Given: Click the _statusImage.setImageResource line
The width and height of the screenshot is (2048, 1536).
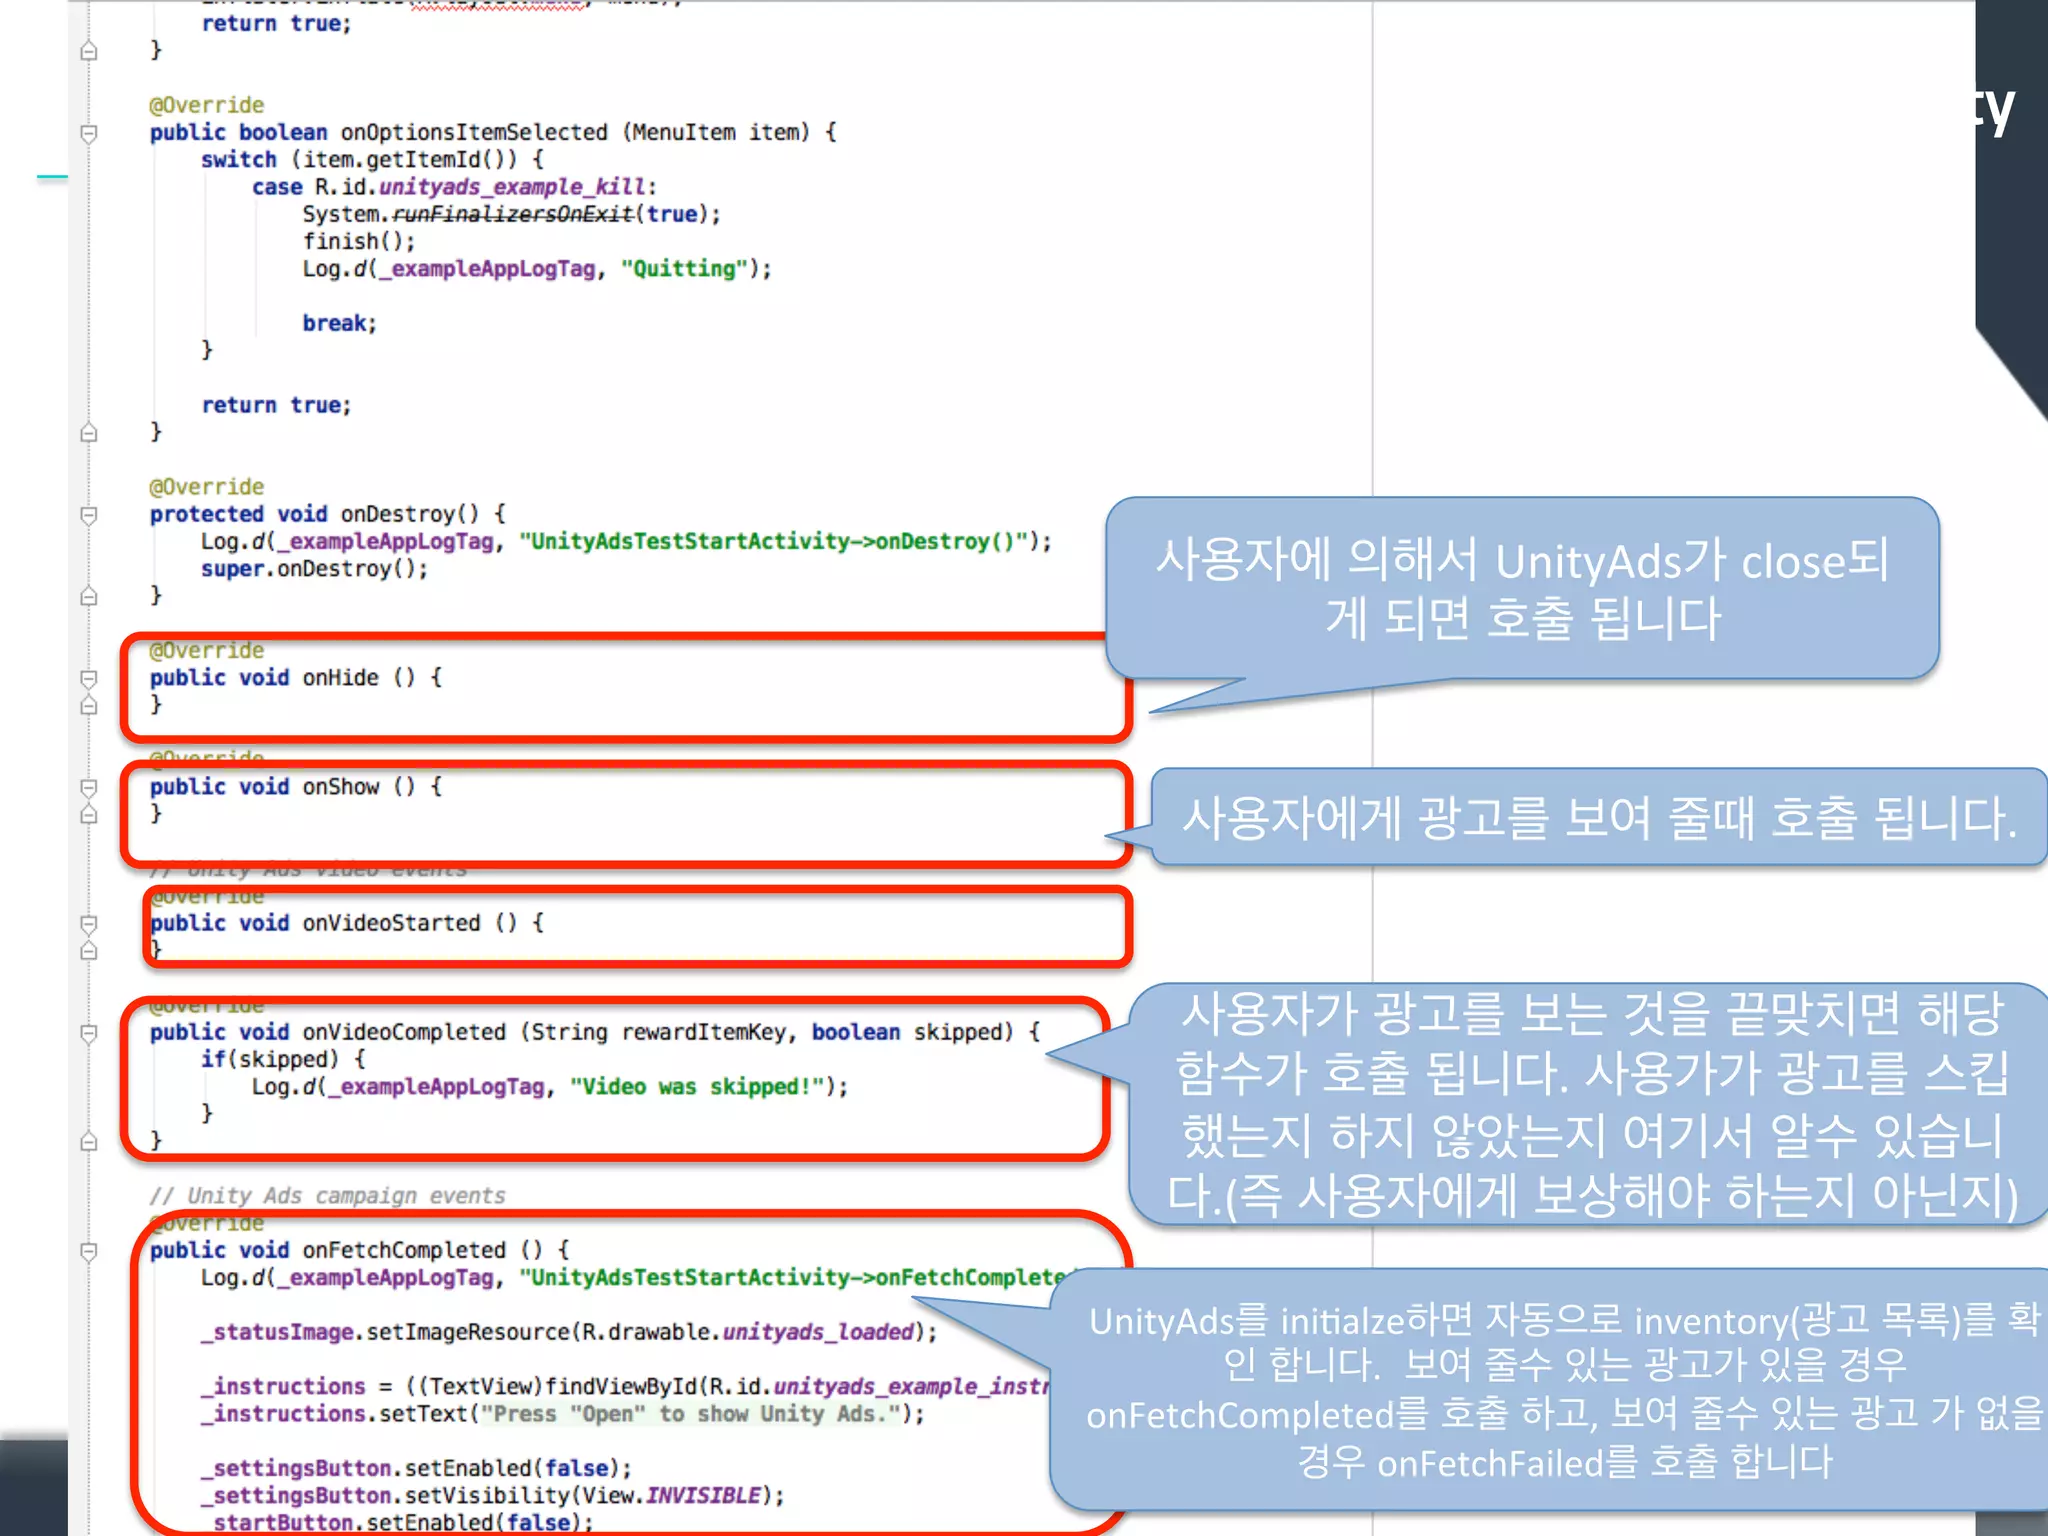Looking at the screenshot, I should (x=569, y=1332).
